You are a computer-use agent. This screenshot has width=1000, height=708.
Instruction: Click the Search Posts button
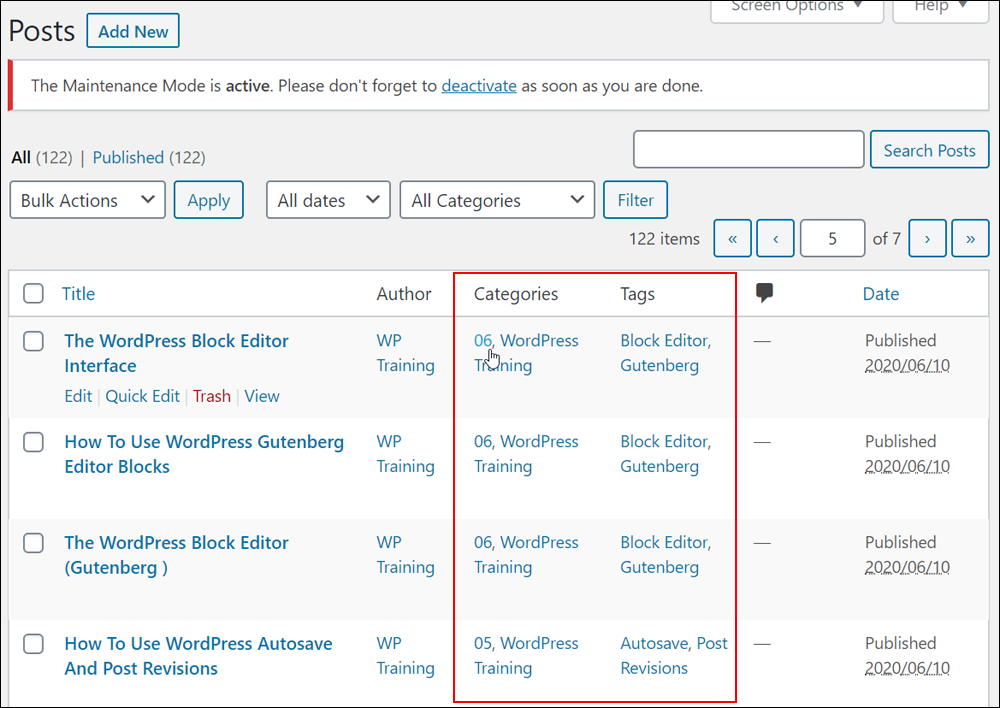click(929, 150)
